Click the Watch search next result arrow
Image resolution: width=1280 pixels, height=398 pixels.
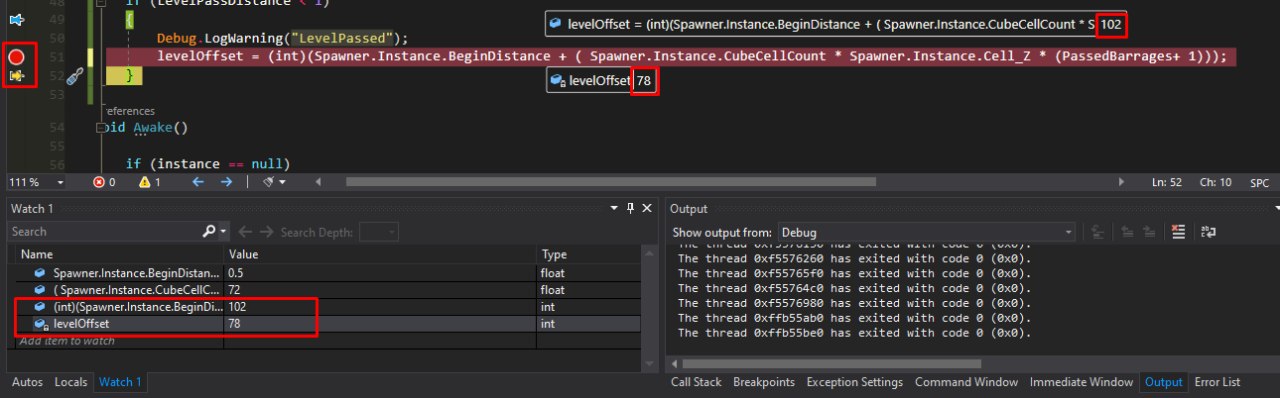coord(266,231)
